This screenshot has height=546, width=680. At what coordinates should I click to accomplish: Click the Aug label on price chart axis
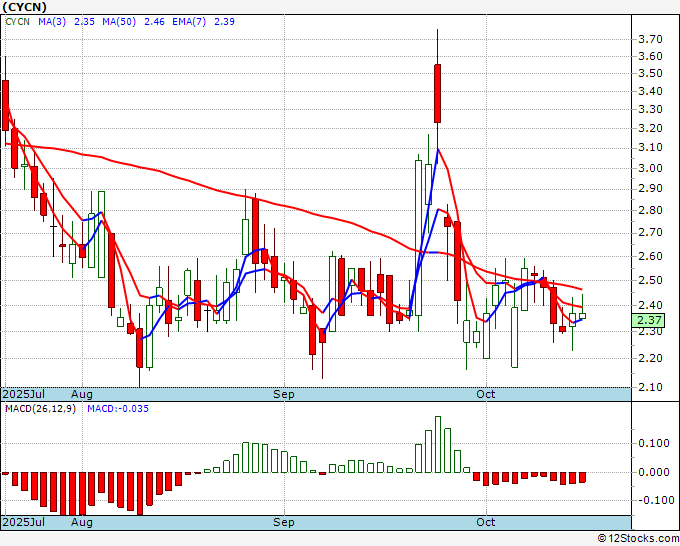82,394
